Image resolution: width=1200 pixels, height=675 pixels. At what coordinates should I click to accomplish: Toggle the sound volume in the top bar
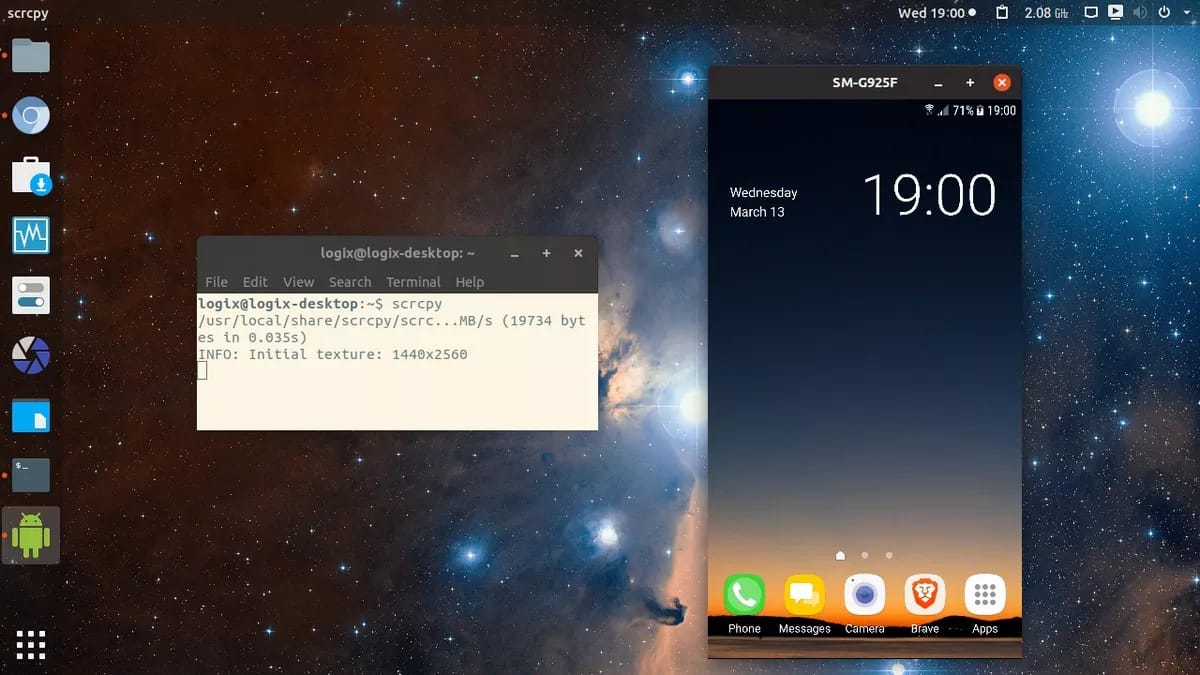click(1139, 12)
